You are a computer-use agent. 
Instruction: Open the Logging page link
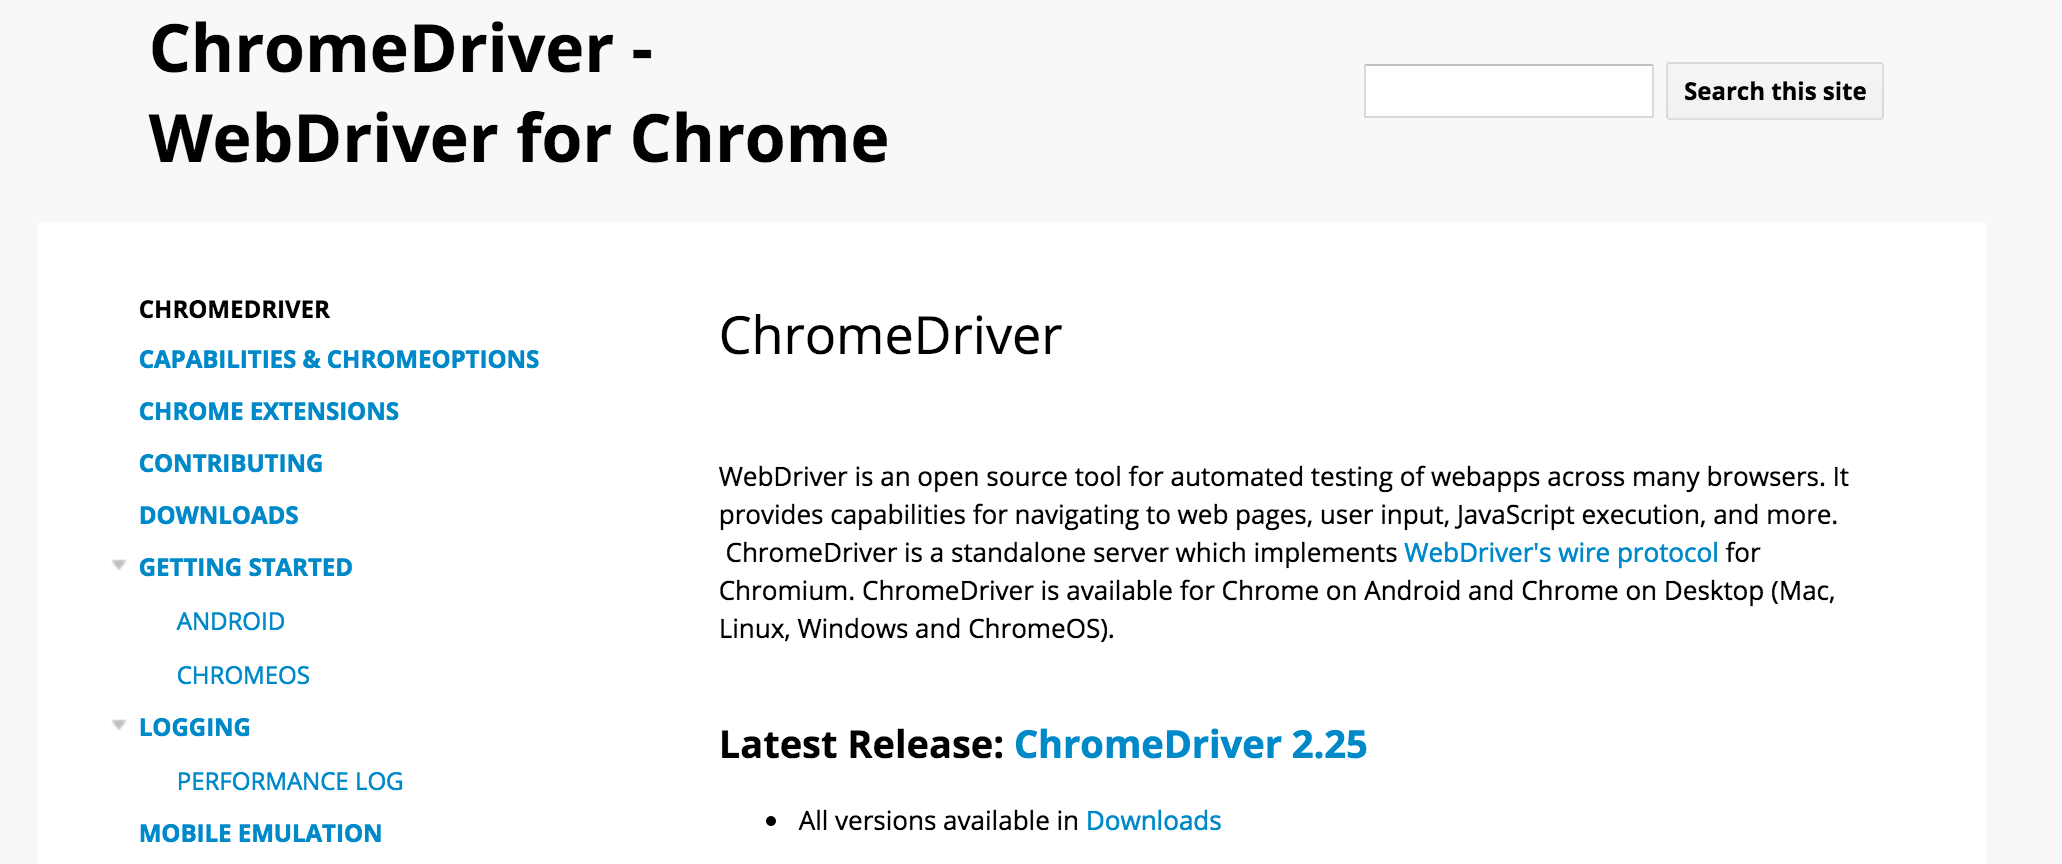tap(195, 727)
